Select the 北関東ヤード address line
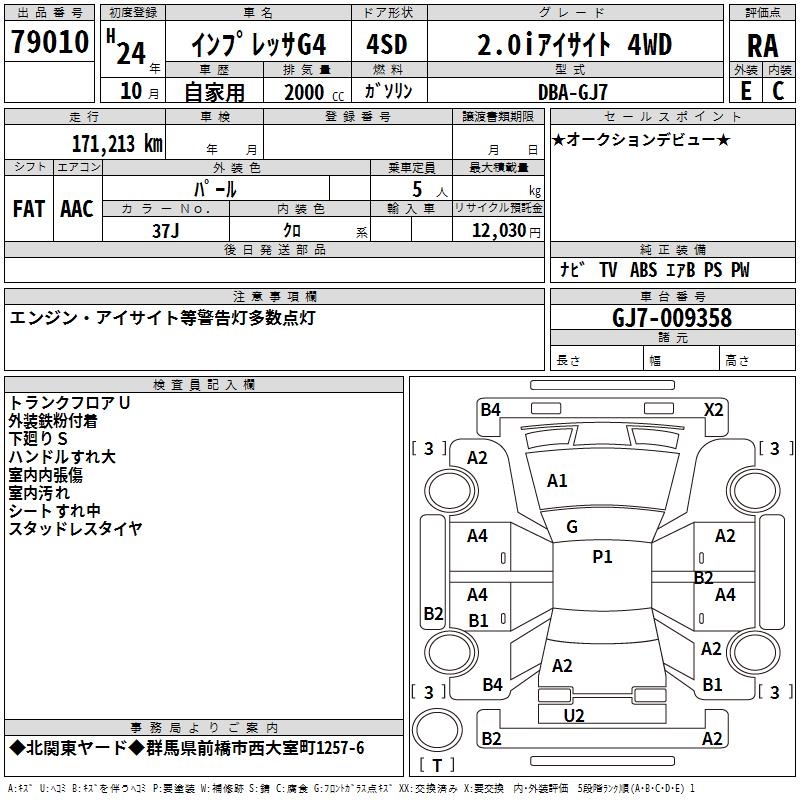This screenshot has height=800, width=800. 187,748
